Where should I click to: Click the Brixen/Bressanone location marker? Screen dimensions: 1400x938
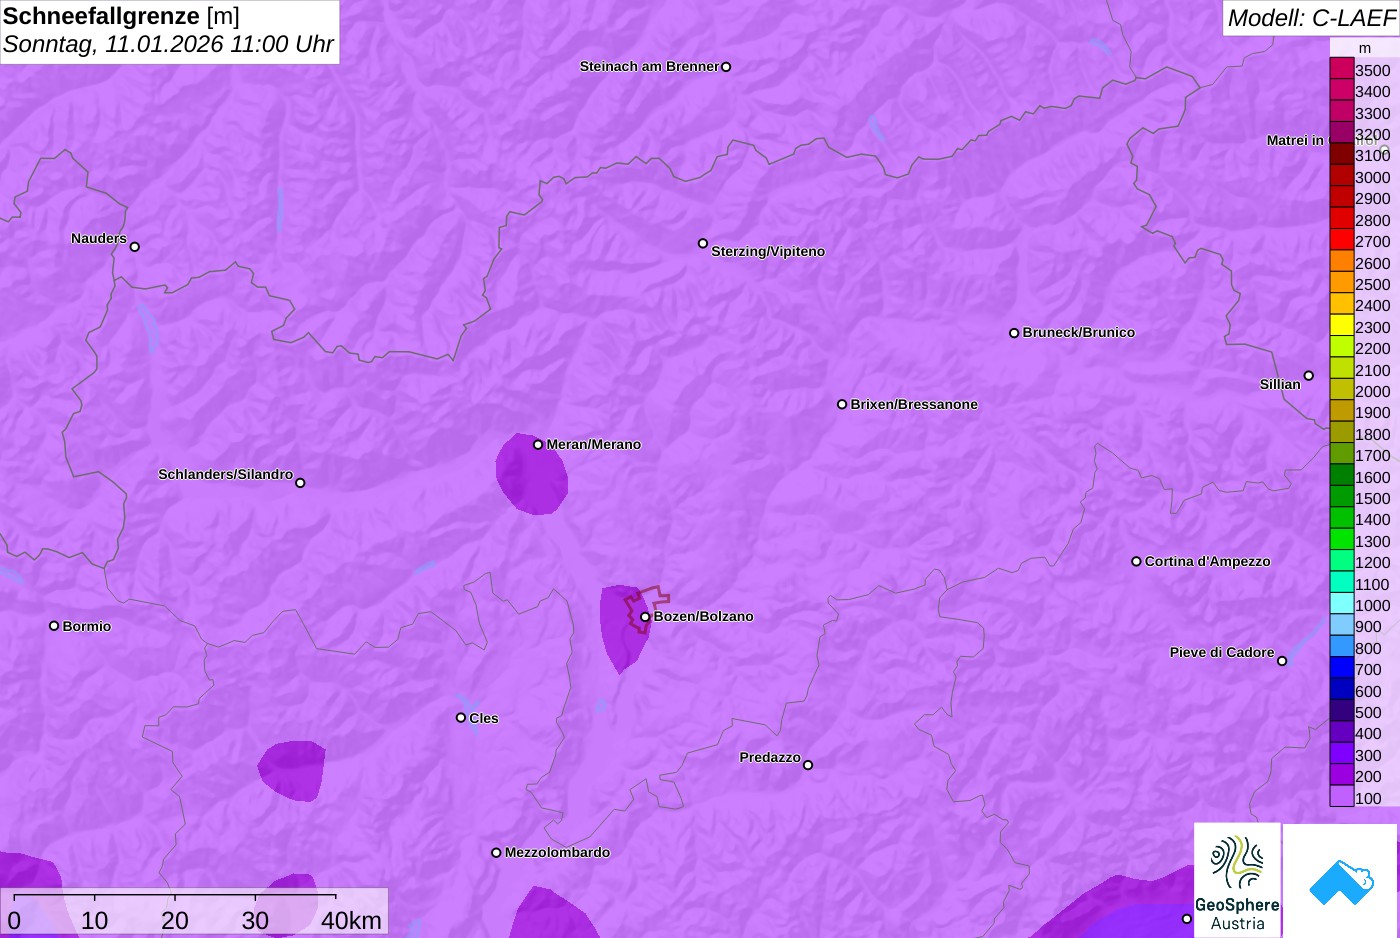click(x=842, y=405)
